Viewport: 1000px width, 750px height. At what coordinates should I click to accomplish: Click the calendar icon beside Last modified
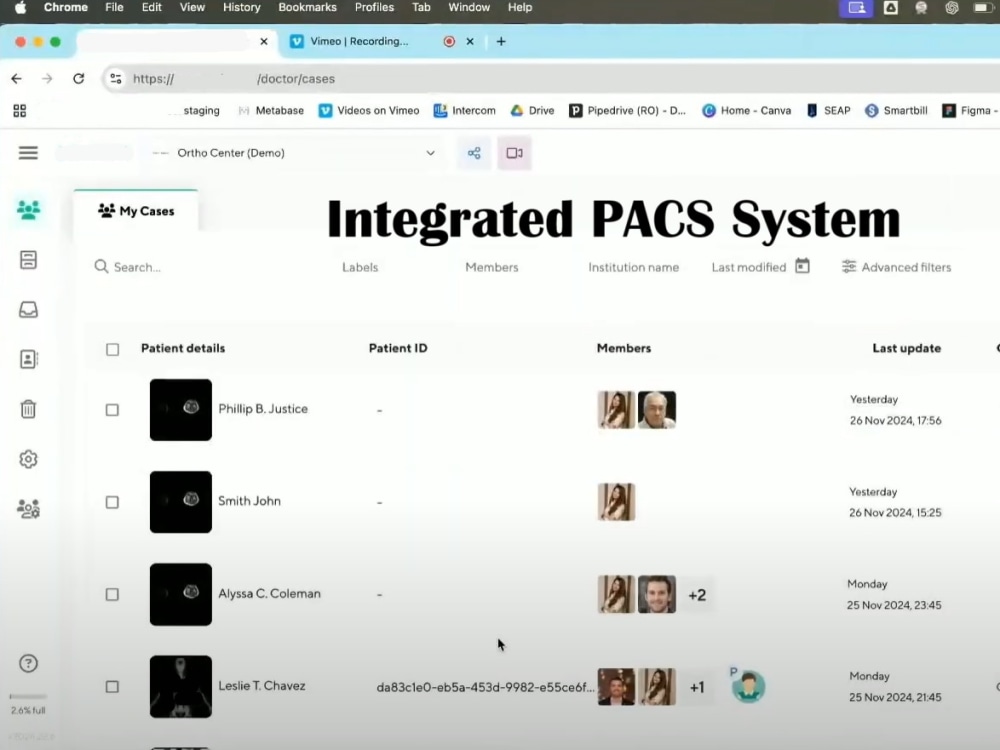pos(802,266)
